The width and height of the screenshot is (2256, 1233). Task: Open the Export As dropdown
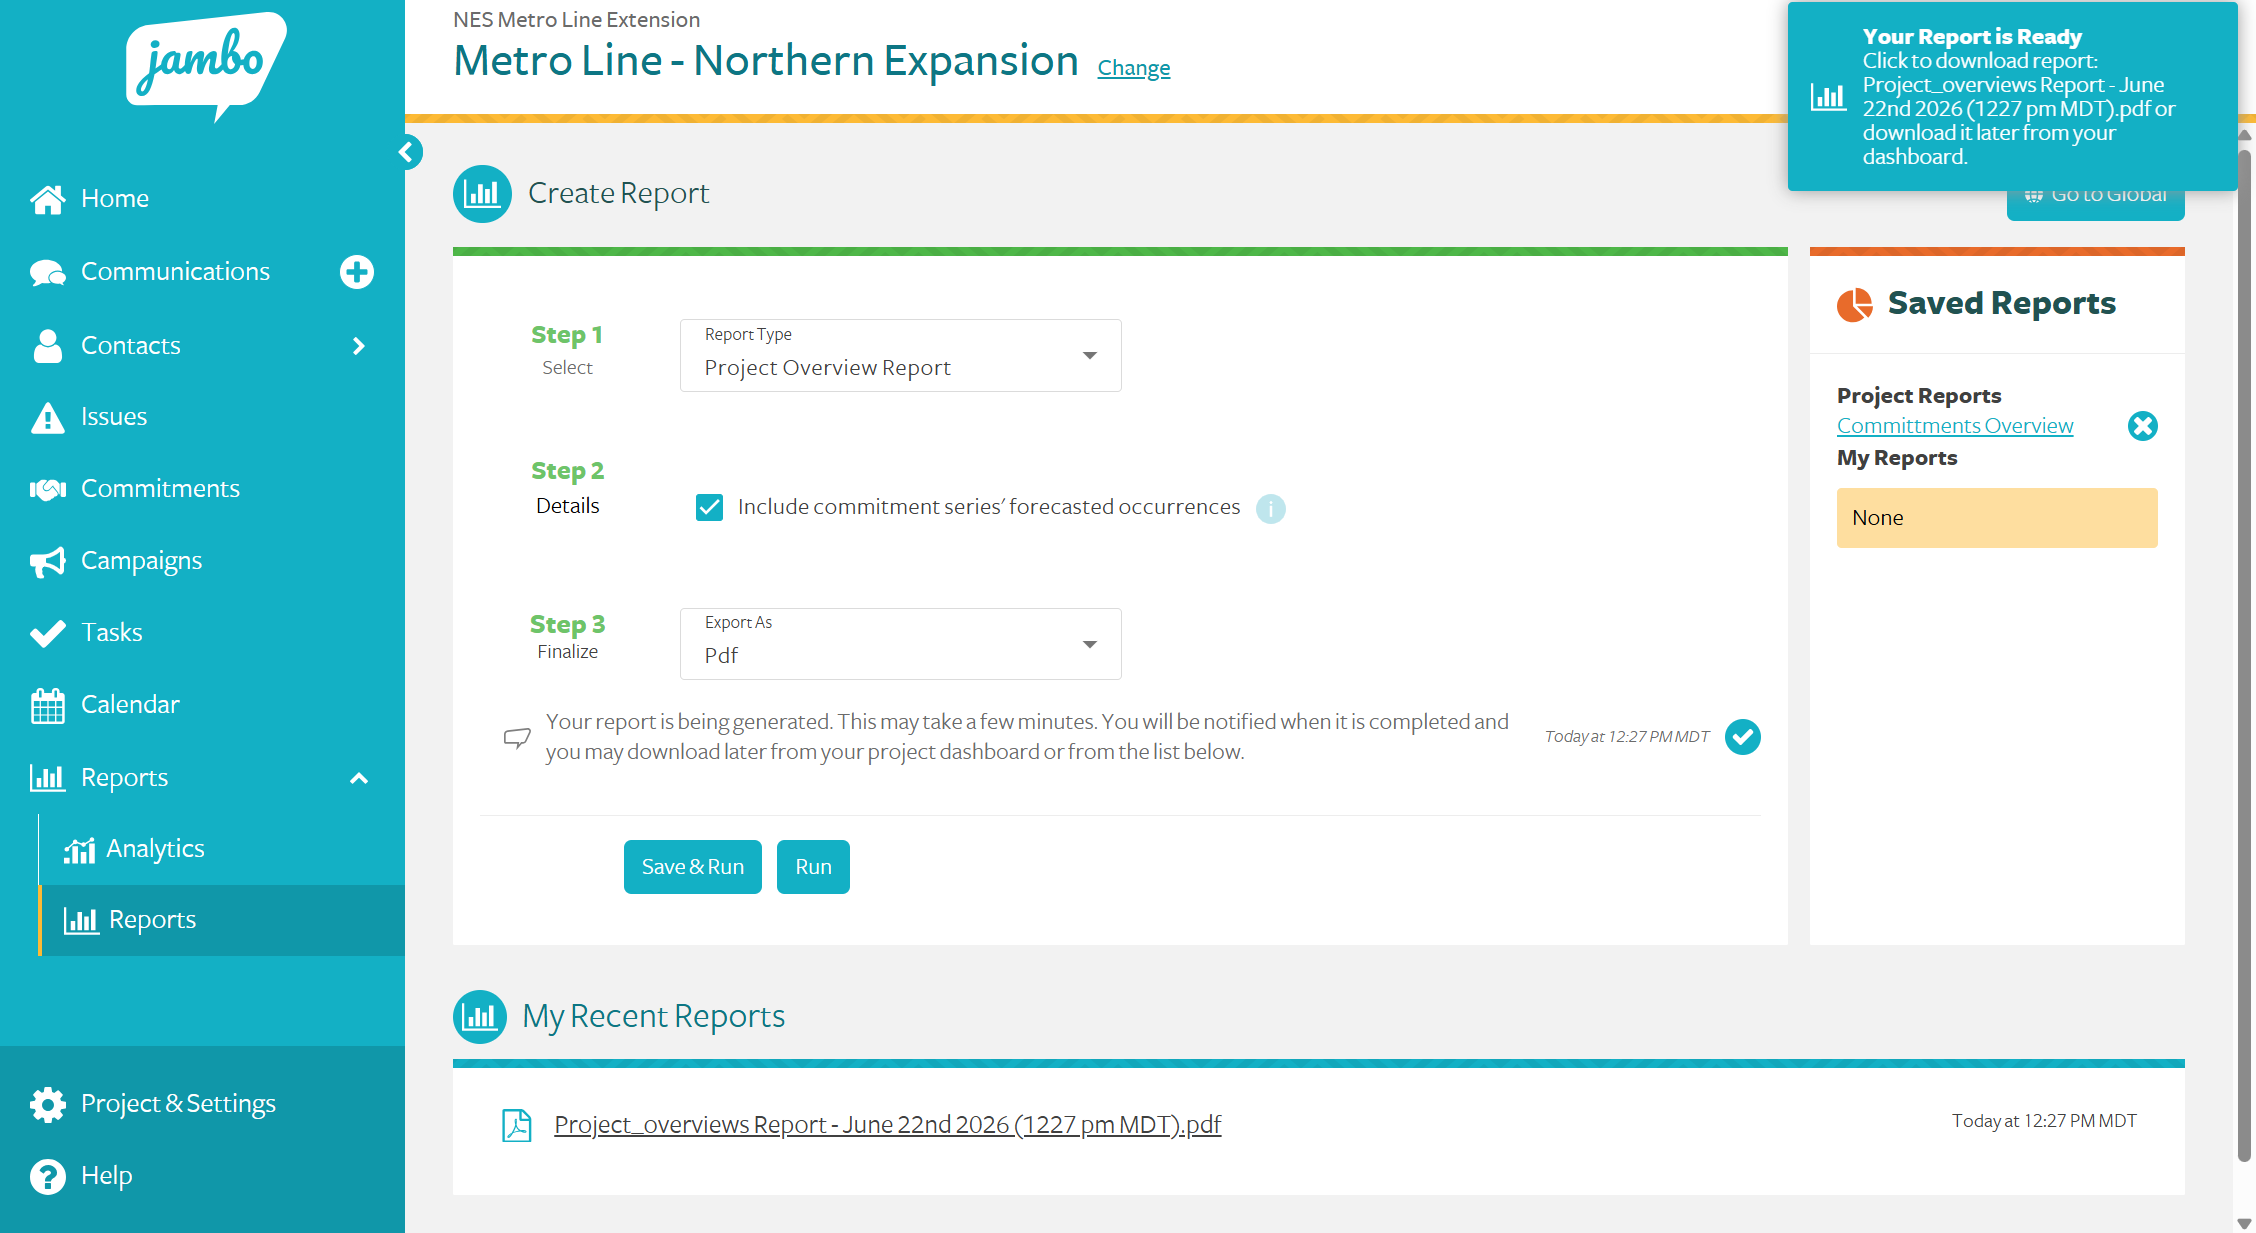(x=900, y=644)
